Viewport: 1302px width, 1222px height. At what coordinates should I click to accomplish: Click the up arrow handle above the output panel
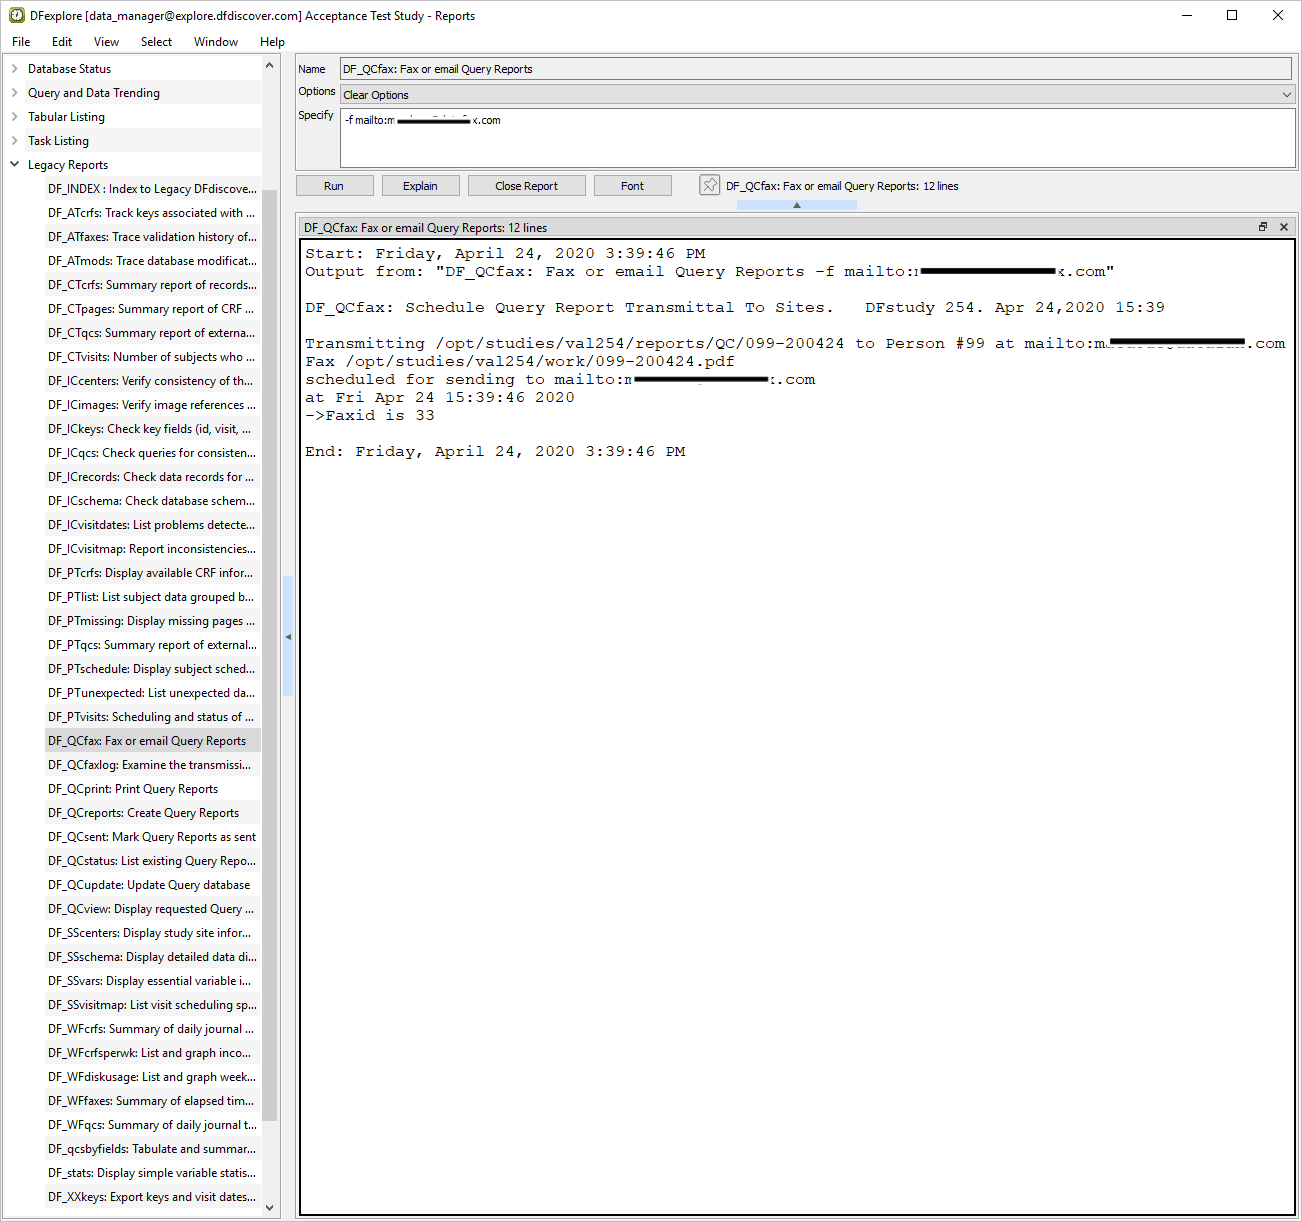click(797, 205)
